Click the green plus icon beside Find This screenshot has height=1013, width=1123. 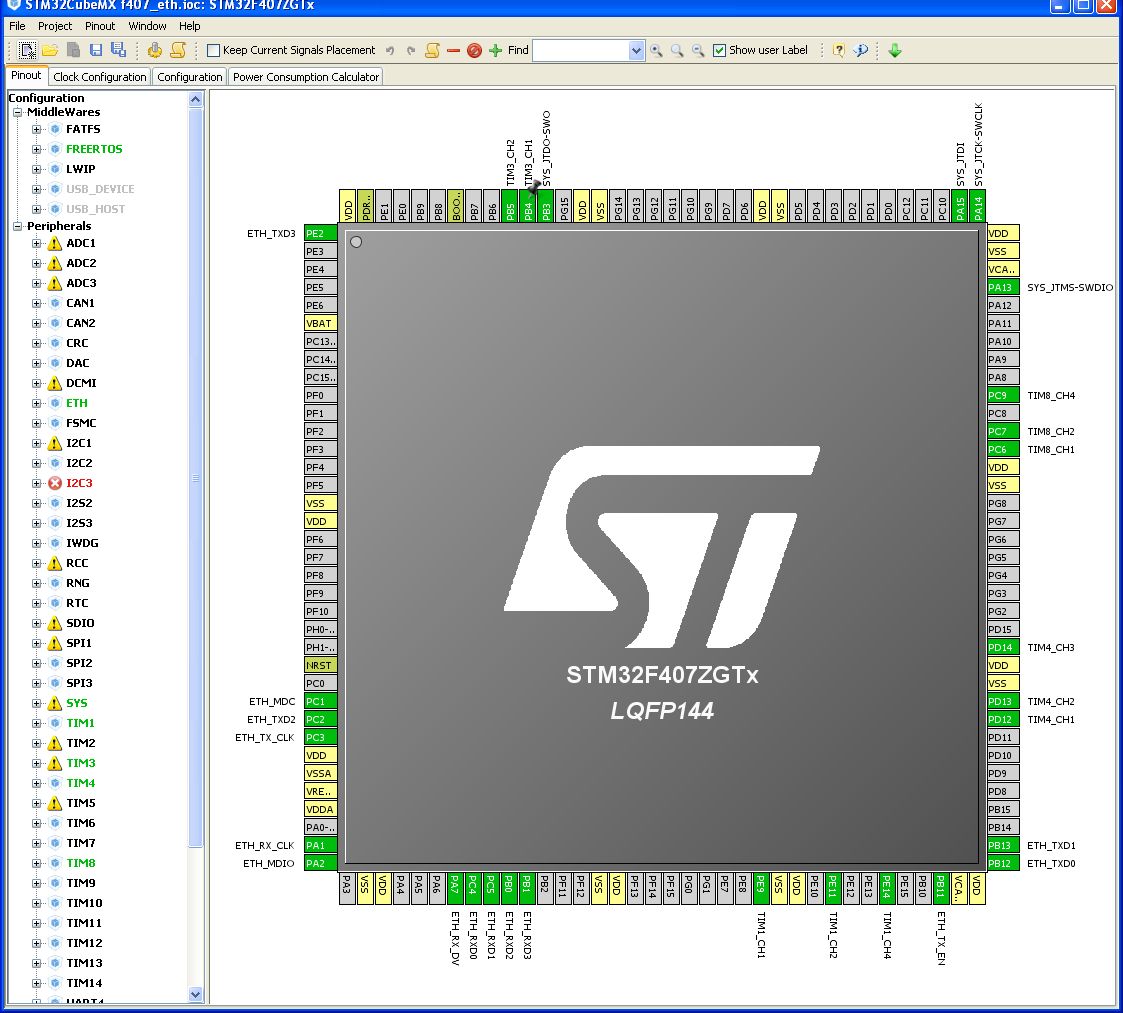(495, 50)
